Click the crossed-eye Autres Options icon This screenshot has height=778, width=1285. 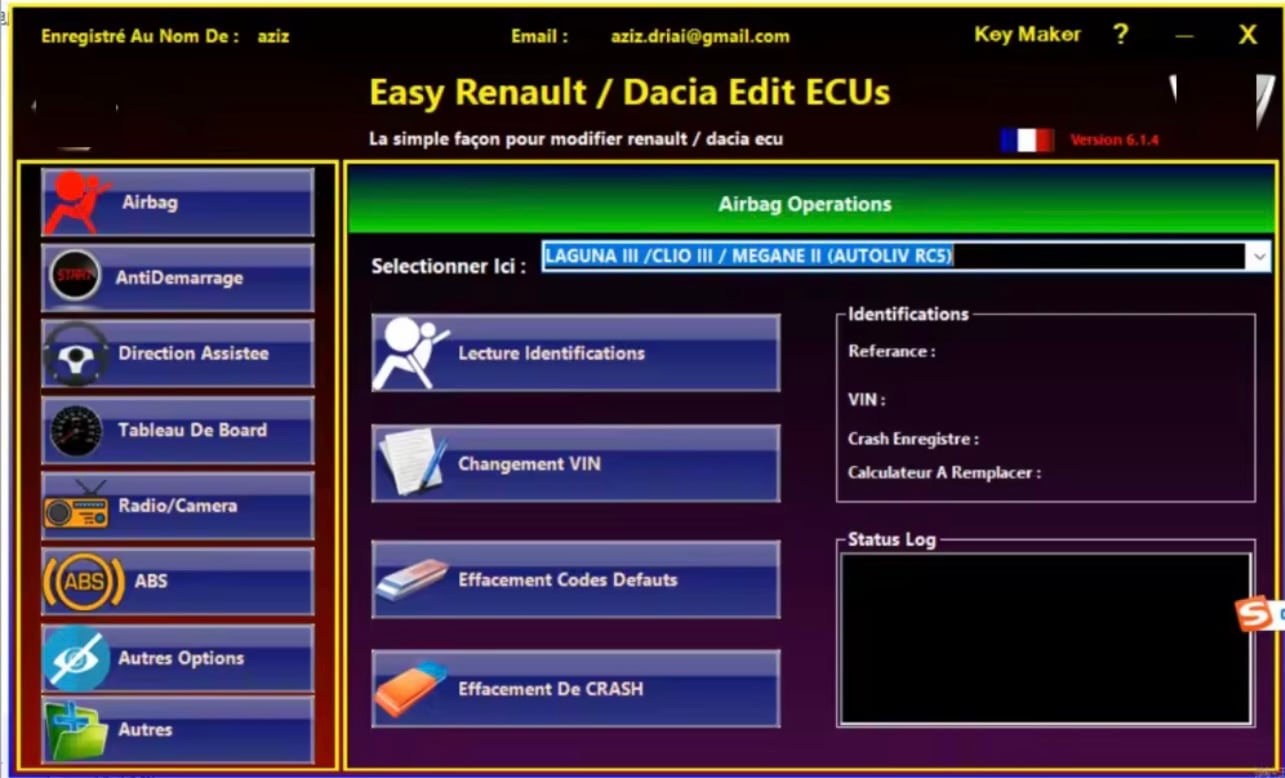pyautogui.click(x=76, y=658)
